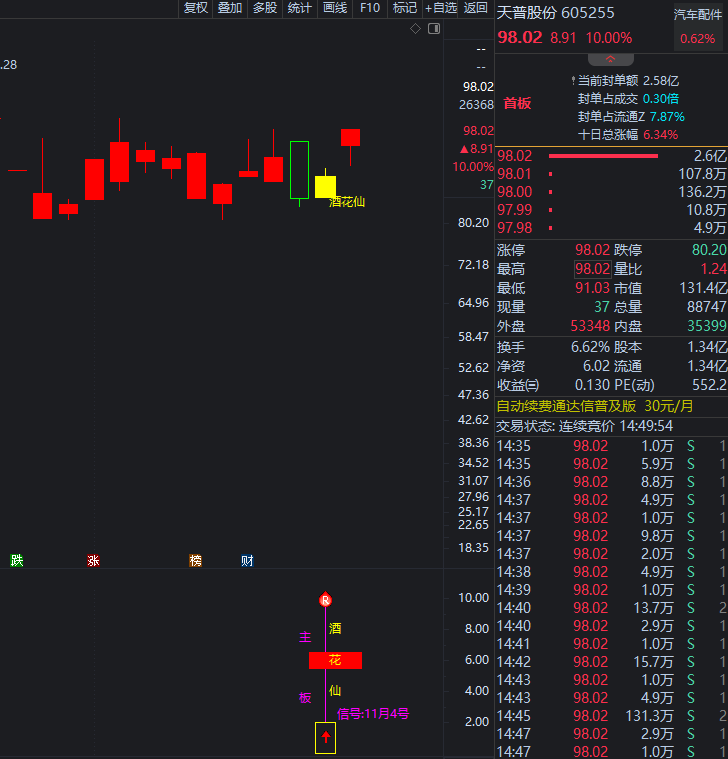This screenshot has width=728, height=759.
Task: Click the orange 榜 marker icon
Action: coord(195,561)
